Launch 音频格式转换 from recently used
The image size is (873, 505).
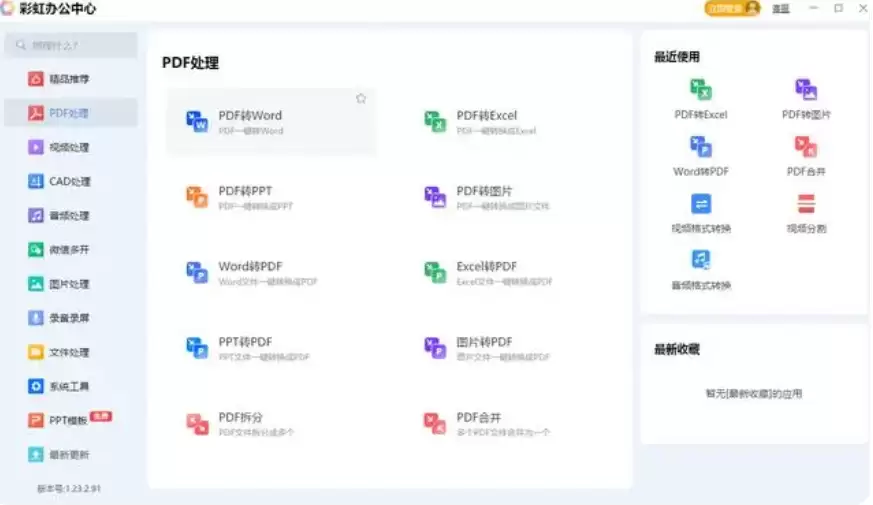701,270
